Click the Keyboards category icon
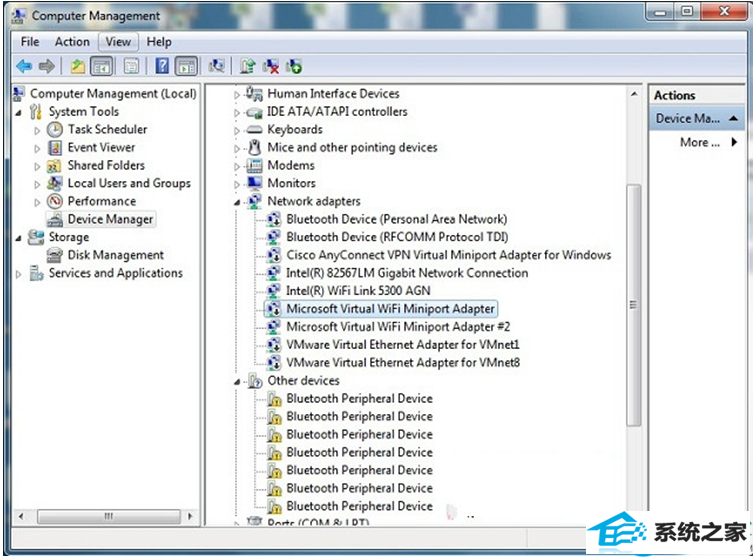This screenshot has width=755, height=559. [254, 130]
